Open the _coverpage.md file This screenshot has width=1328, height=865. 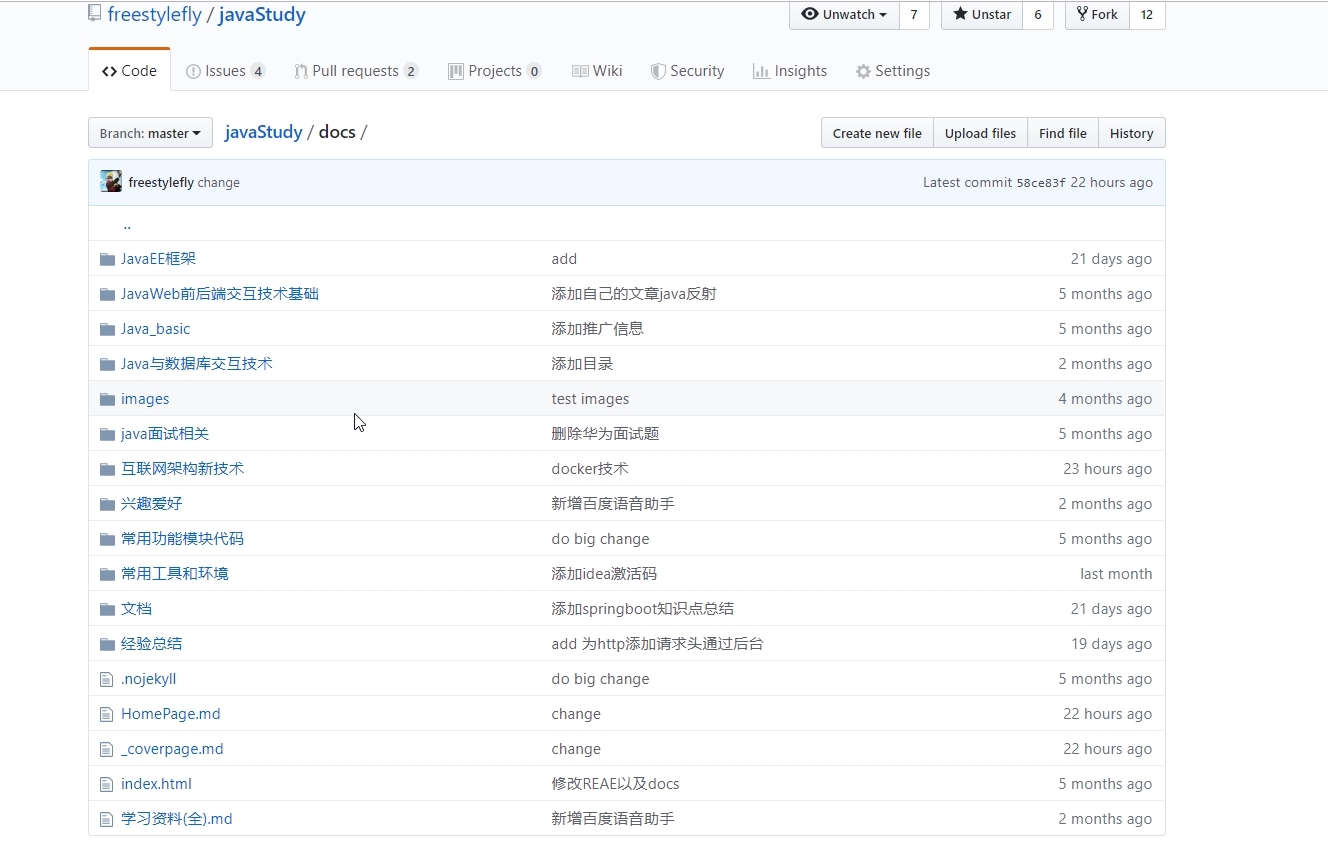point(172,749)
